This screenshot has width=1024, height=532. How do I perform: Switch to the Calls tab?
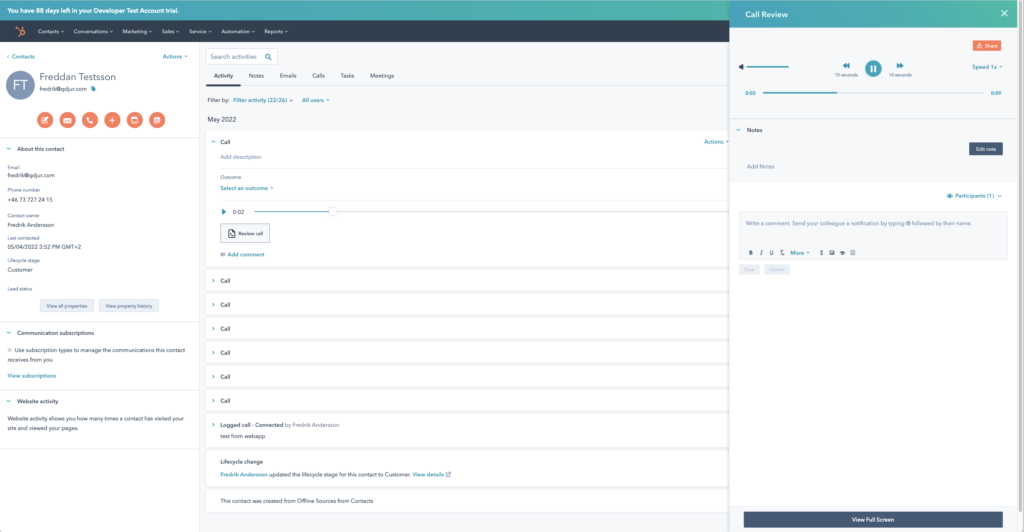318,76
